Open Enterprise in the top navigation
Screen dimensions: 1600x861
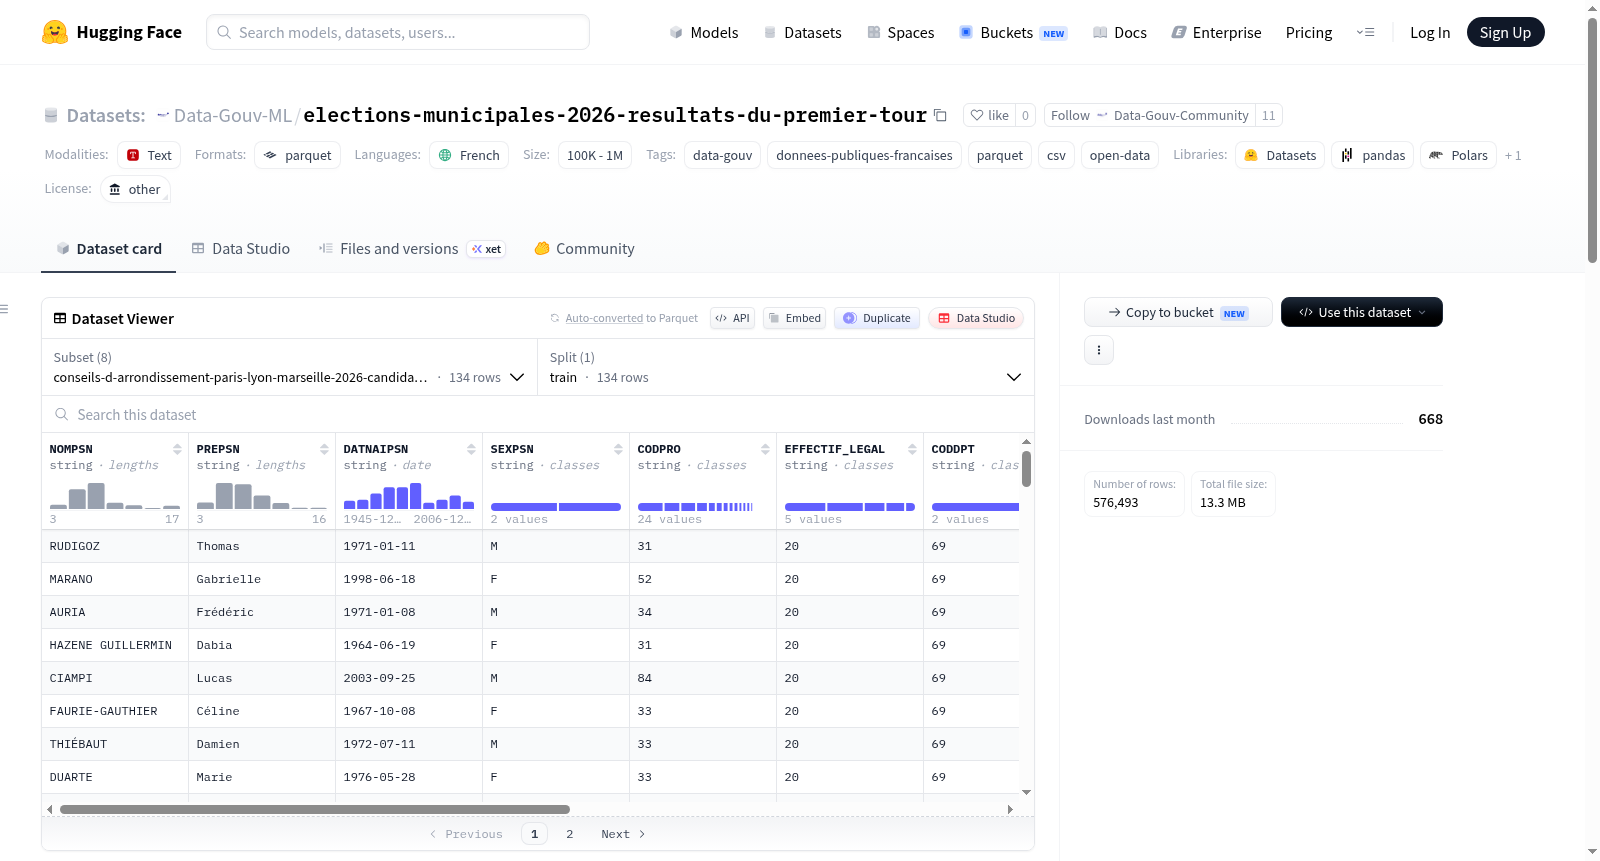[x=1216, y=32]
